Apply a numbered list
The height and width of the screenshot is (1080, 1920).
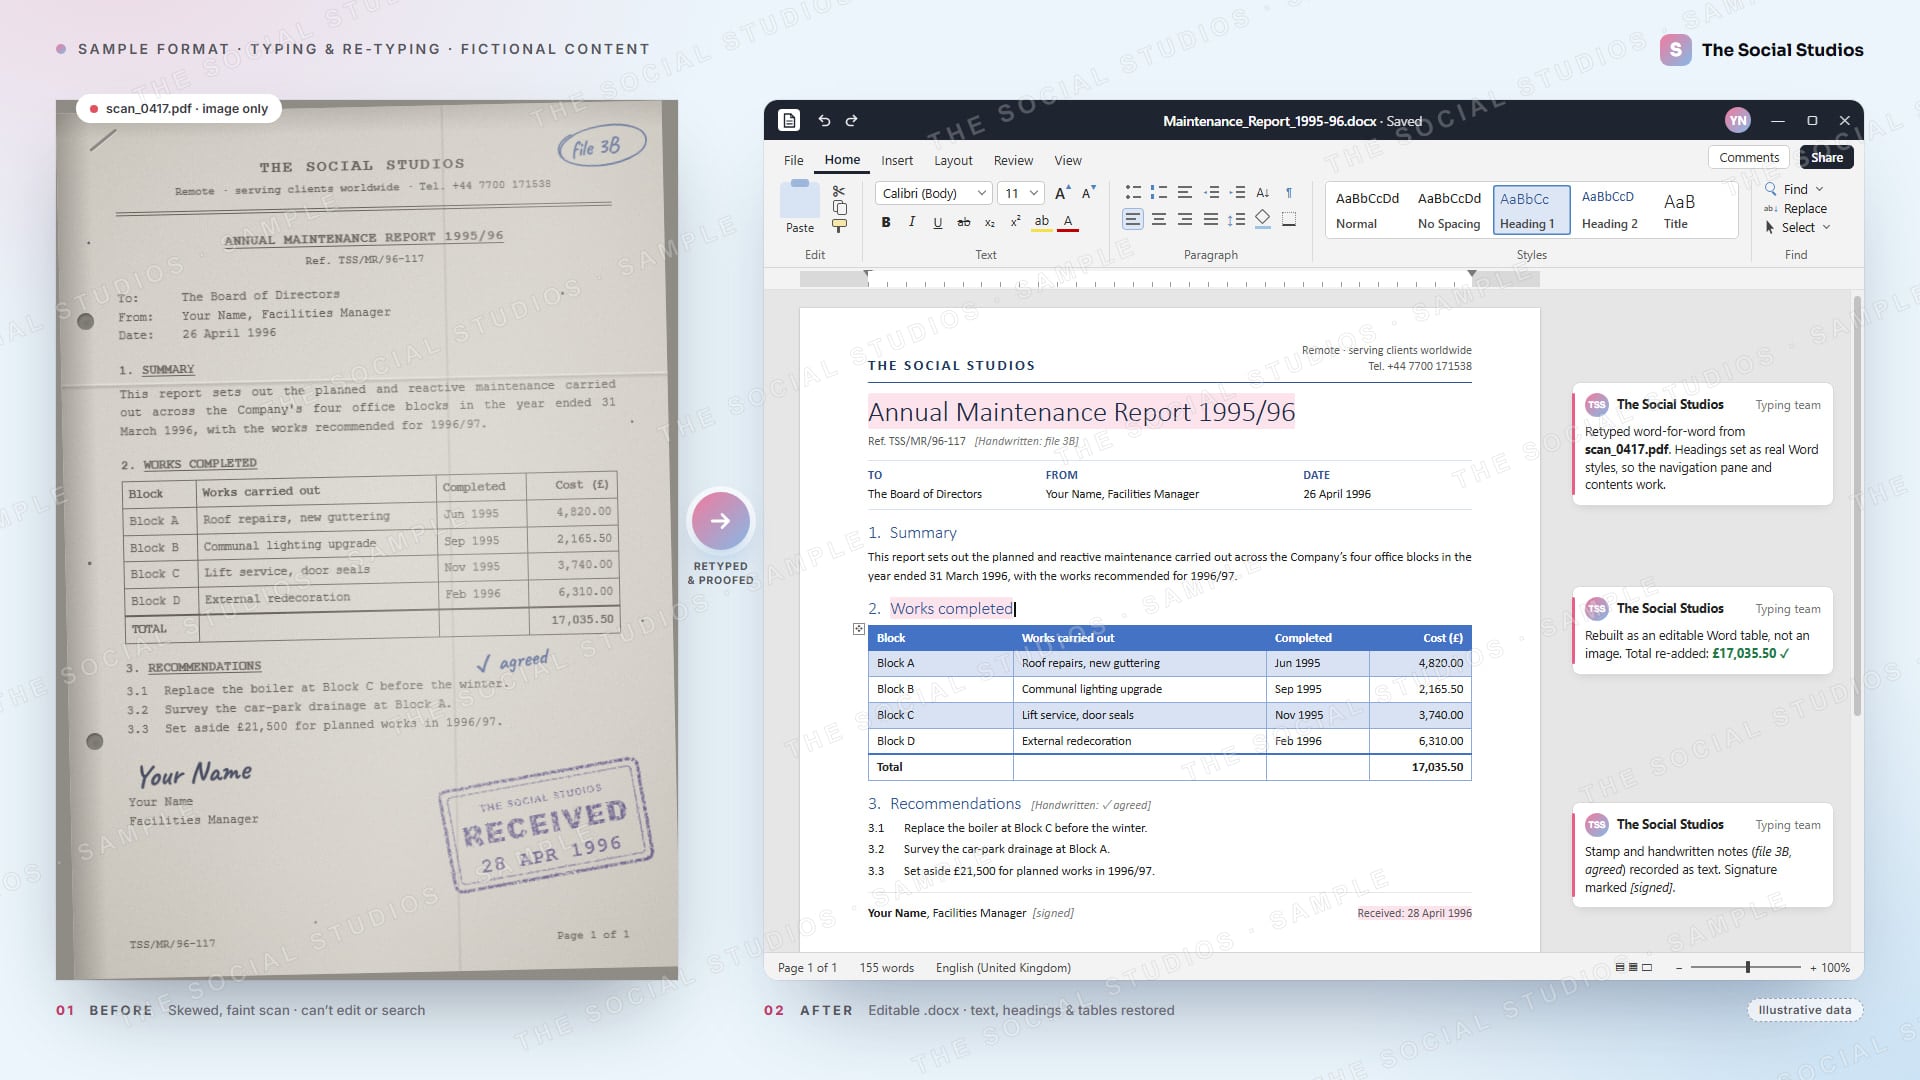coord(1159,192)
